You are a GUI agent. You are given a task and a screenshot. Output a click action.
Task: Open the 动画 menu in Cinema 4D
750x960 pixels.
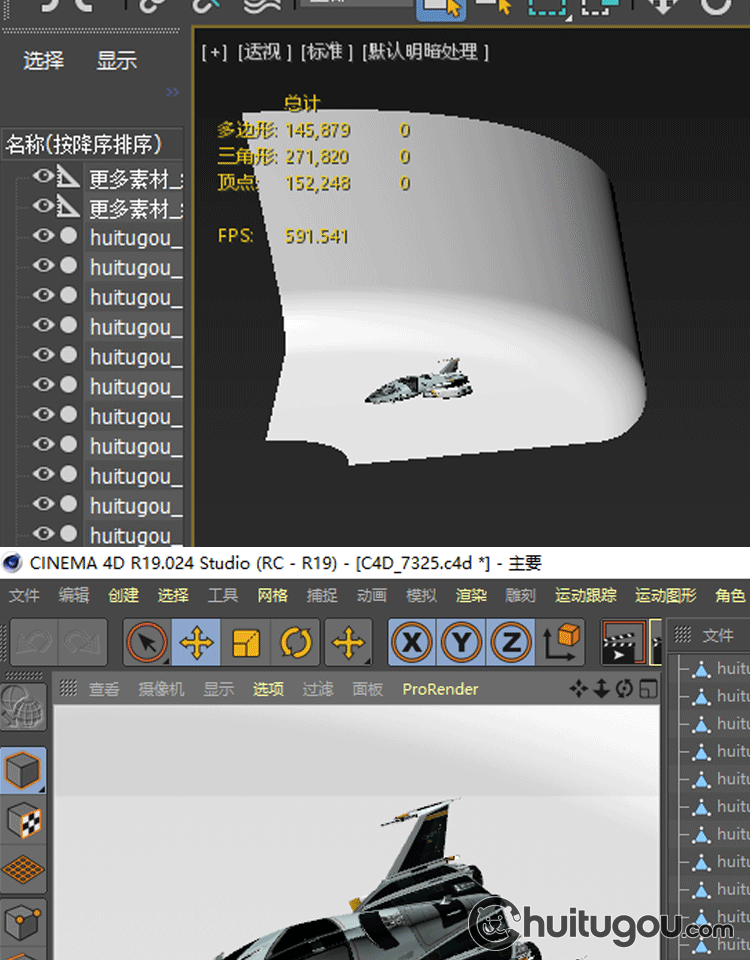pos(372,595)
